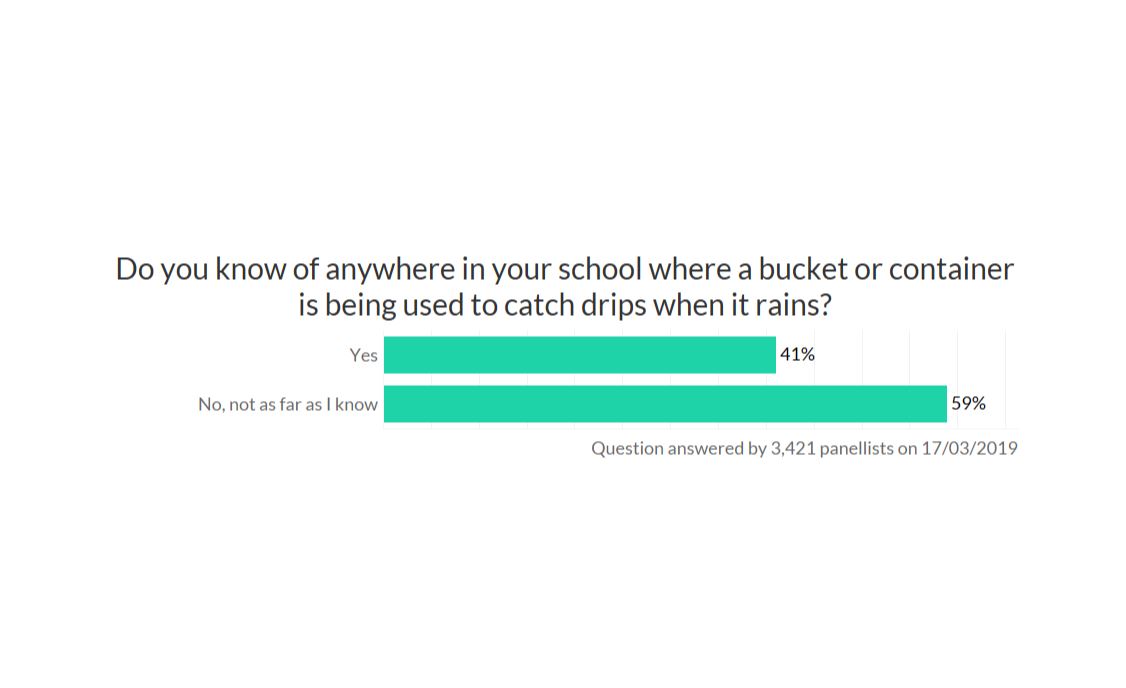Click the word "panellists" in the footnote
The height and width of the screenshot is (688, 1126).
[x=857, y=448]
